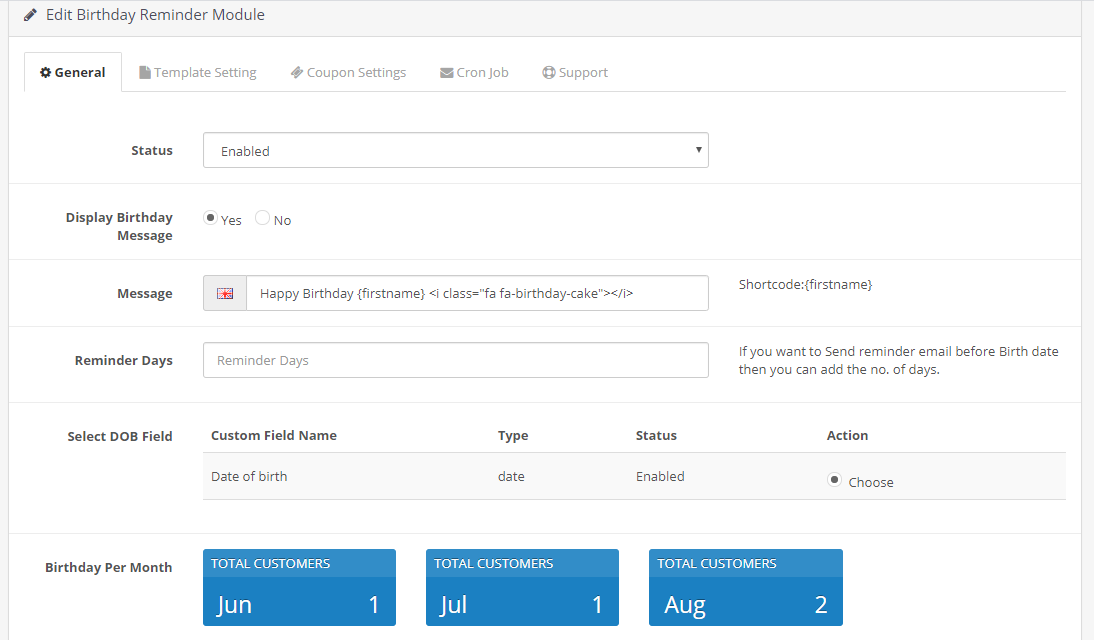Open the Support tab
Image resolution: width=1094 pixels, height=640 pixels.
point(576,73)
